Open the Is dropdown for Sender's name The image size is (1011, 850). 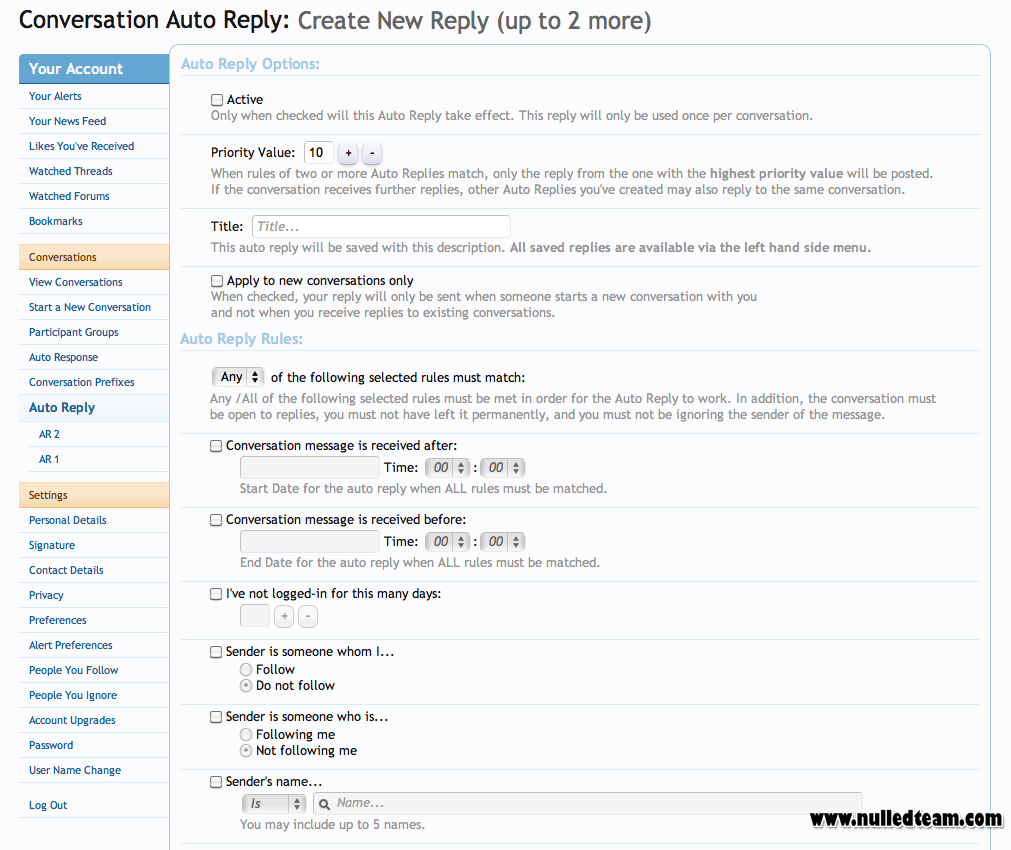click(273, 804)
